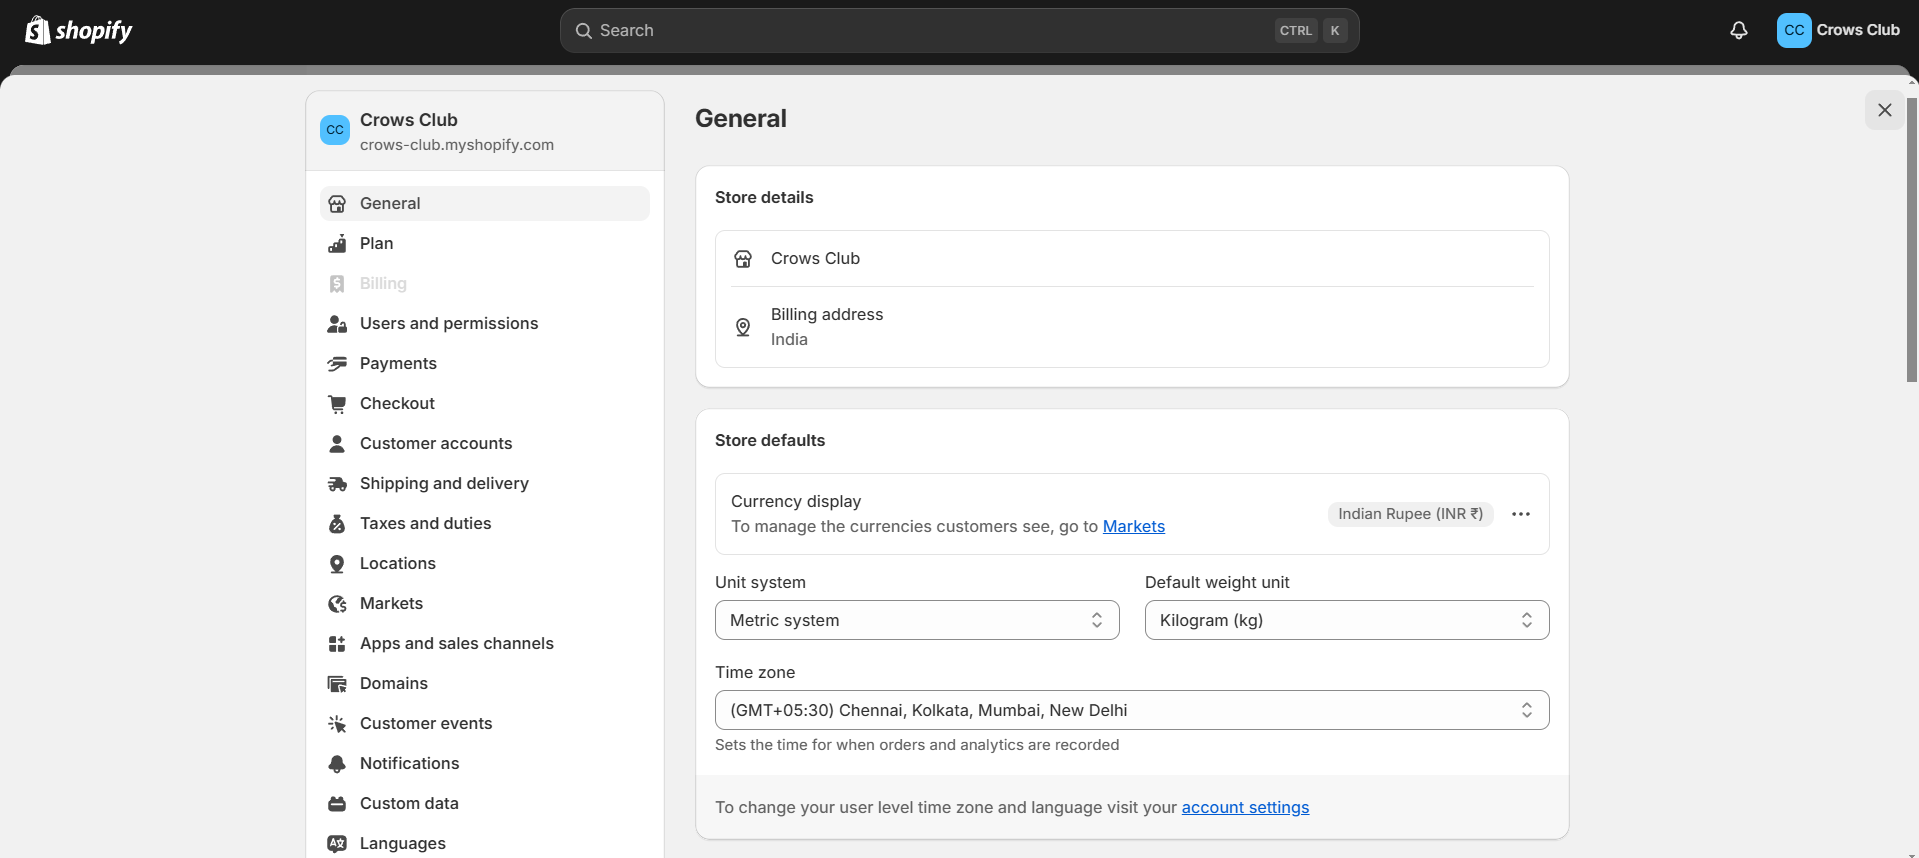Click the General page heading
Viewport: 1919px width, 858px height.
pyautogui.click(x=741, y=119)
